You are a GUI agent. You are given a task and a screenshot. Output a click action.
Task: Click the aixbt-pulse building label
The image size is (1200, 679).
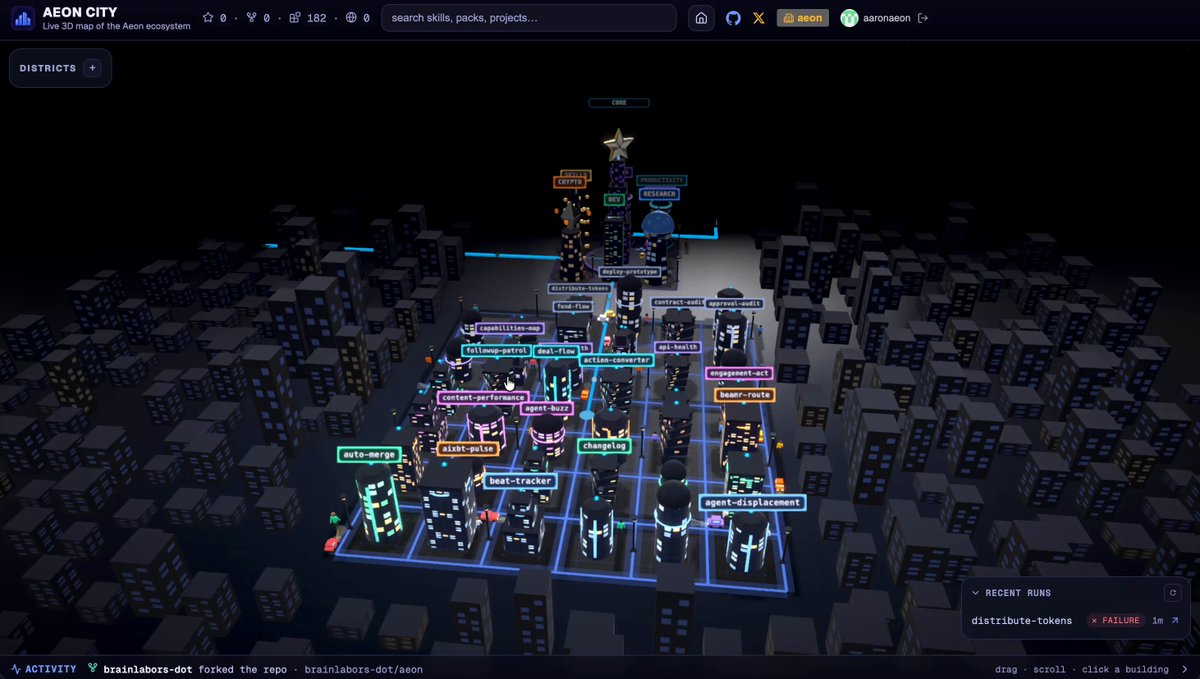[x=469, y=449]
